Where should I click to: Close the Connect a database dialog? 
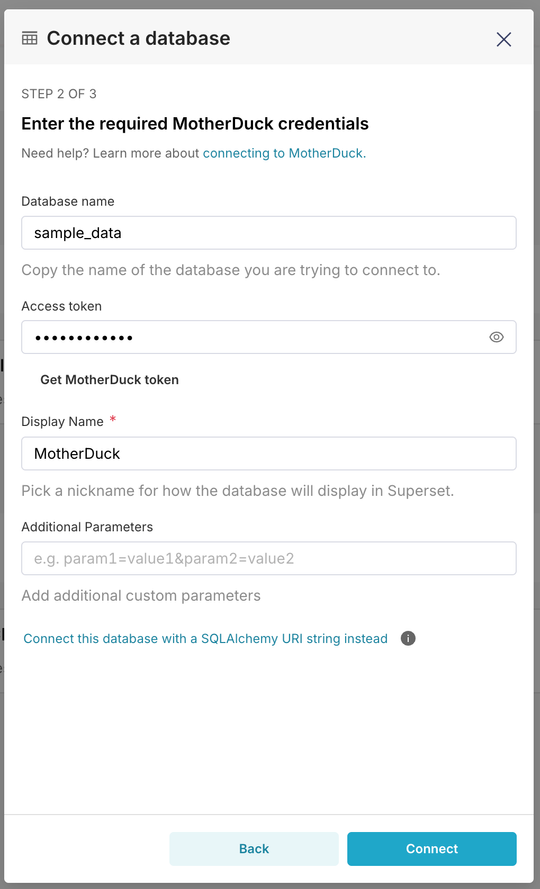(x=504, y=39)
